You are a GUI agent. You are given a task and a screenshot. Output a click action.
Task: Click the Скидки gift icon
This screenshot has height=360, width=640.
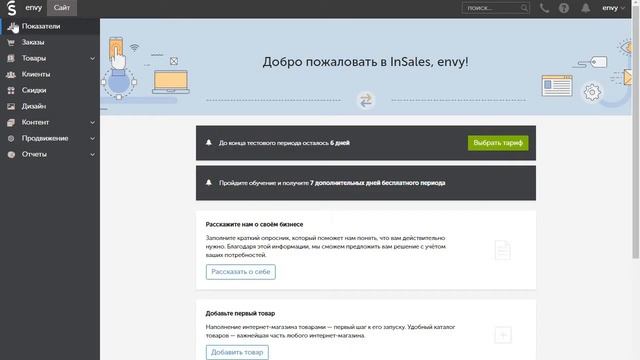[11, 90]
